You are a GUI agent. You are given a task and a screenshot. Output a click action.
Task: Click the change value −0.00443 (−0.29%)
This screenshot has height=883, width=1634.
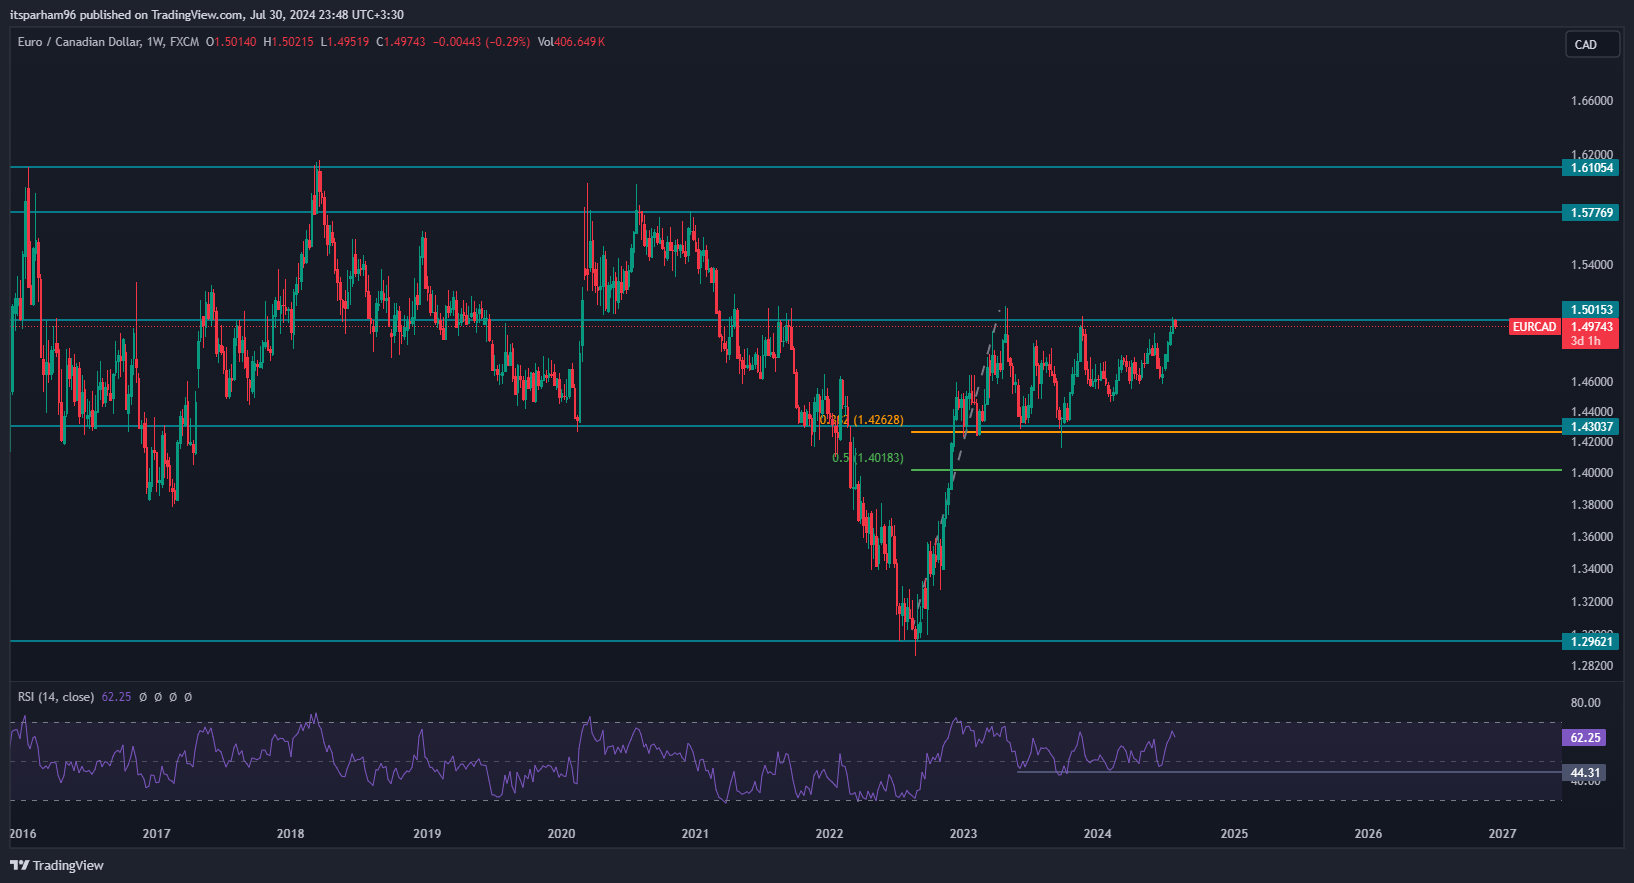[x=481, y=42]
